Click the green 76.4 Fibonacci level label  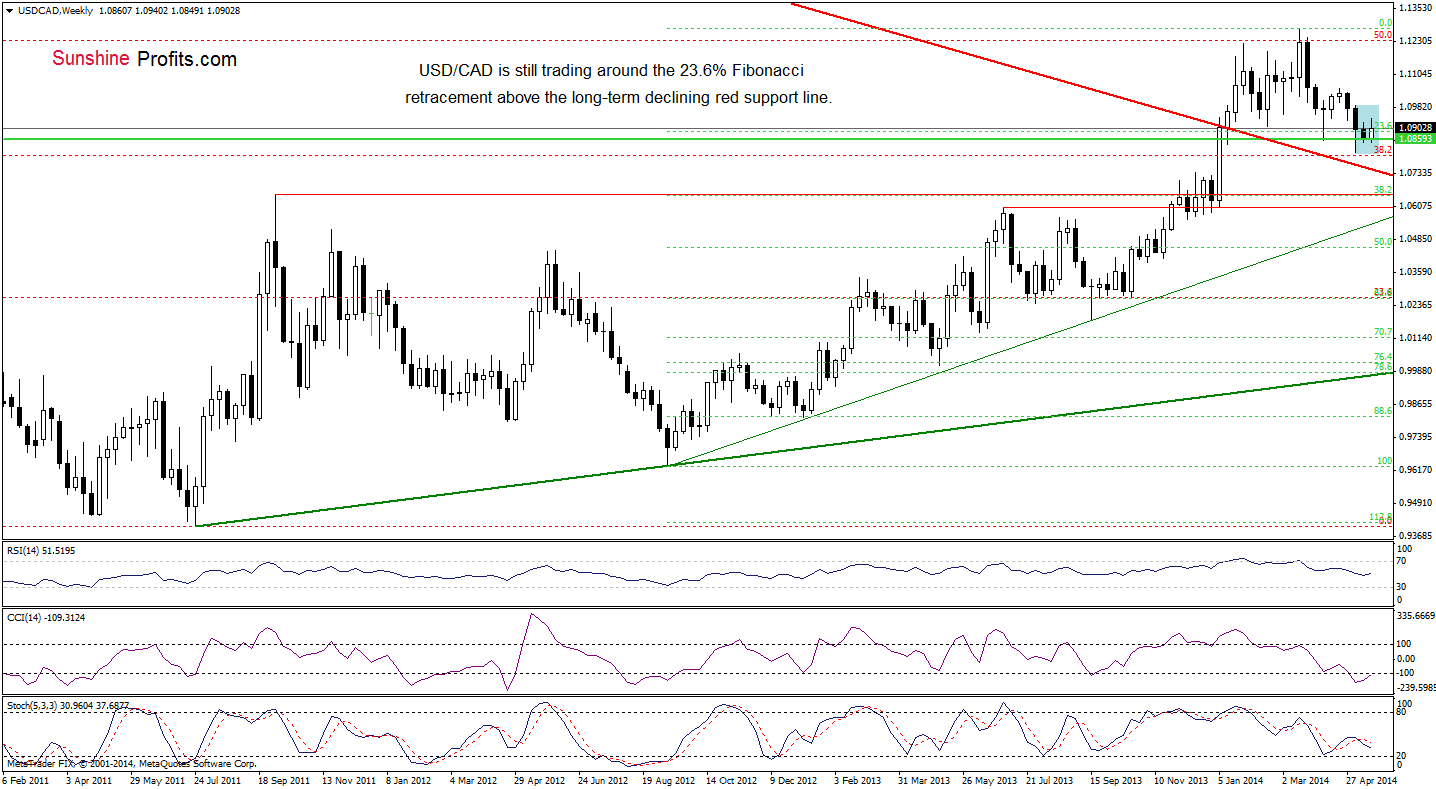coord(1383,357)
